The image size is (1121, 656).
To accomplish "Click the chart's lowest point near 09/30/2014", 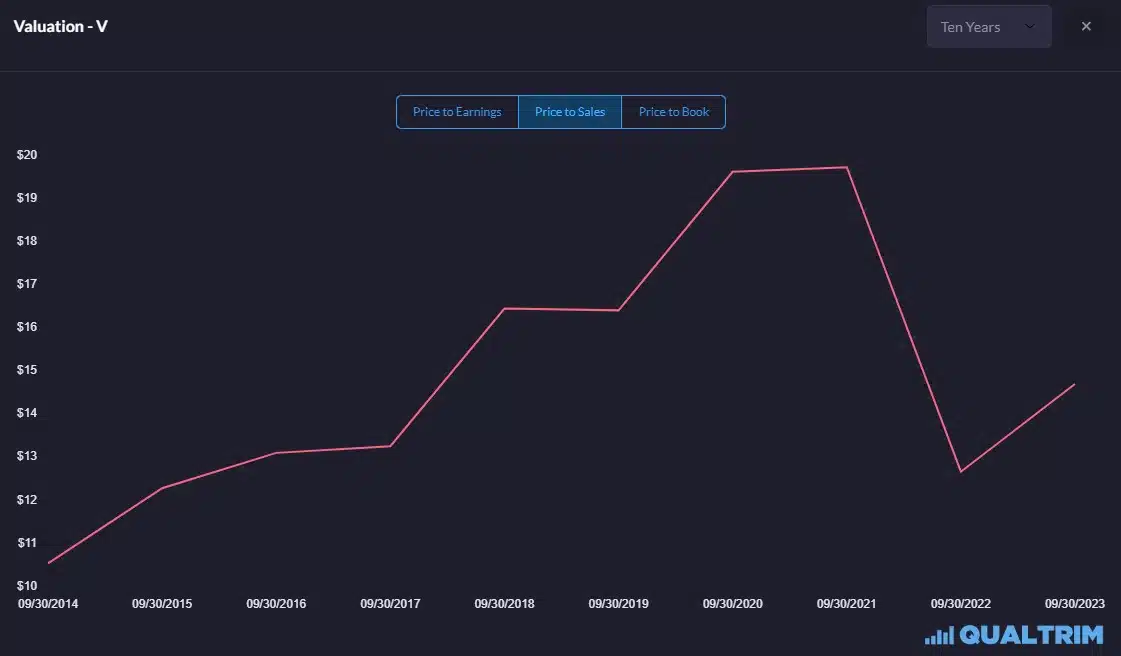I will (48, 565).
